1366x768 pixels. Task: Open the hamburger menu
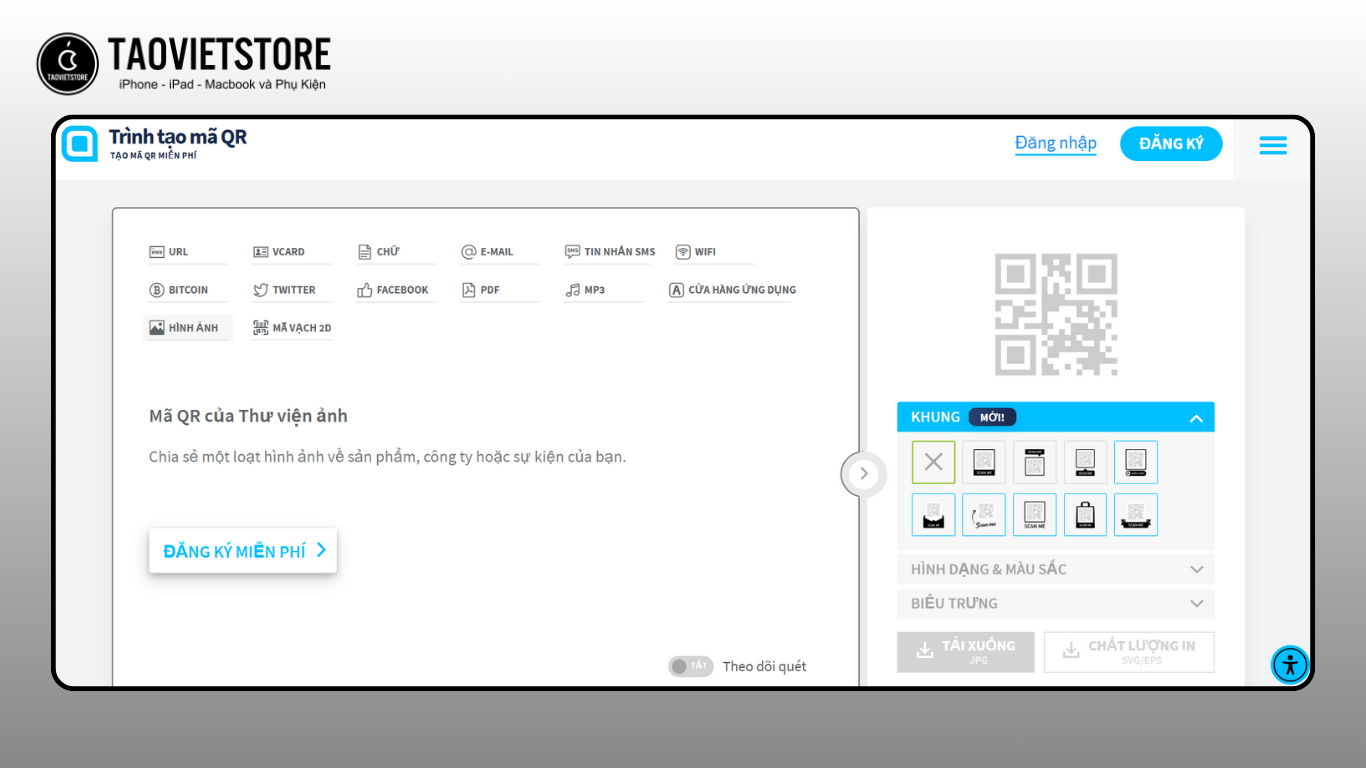[1272, 145]
